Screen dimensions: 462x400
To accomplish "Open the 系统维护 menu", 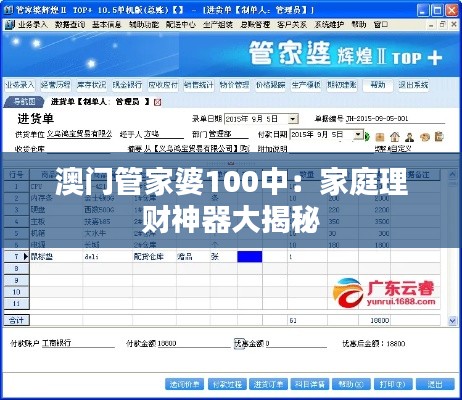I will tap(329, 24).
